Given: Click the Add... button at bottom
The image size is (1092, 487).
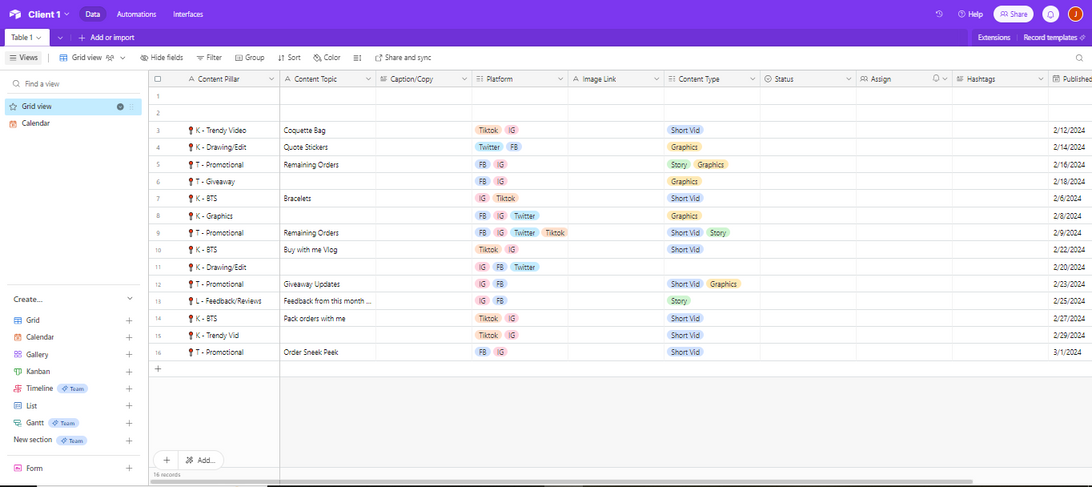Looking at the screenshot, I should (x=201, y=460).
